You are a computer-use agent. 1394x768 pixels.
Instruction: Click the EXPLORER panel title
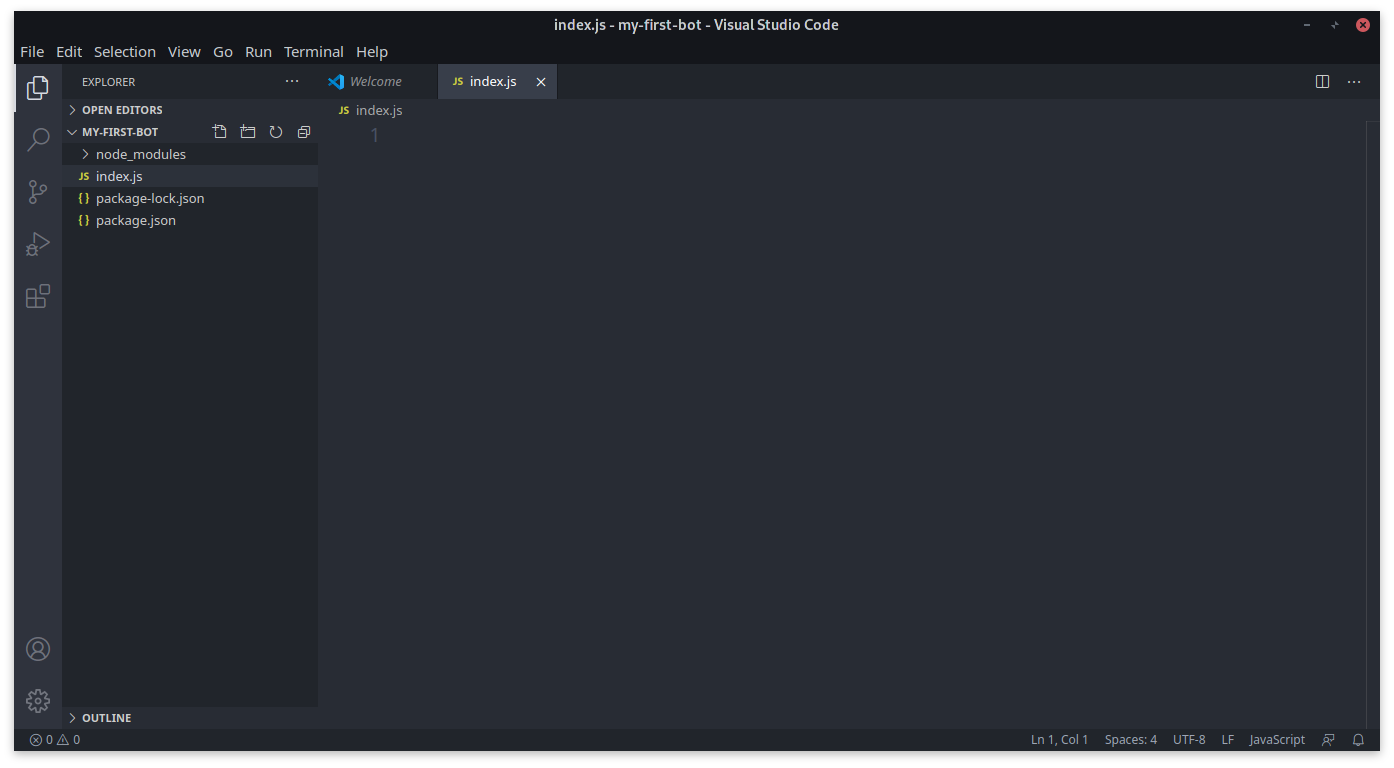[108, 82]
